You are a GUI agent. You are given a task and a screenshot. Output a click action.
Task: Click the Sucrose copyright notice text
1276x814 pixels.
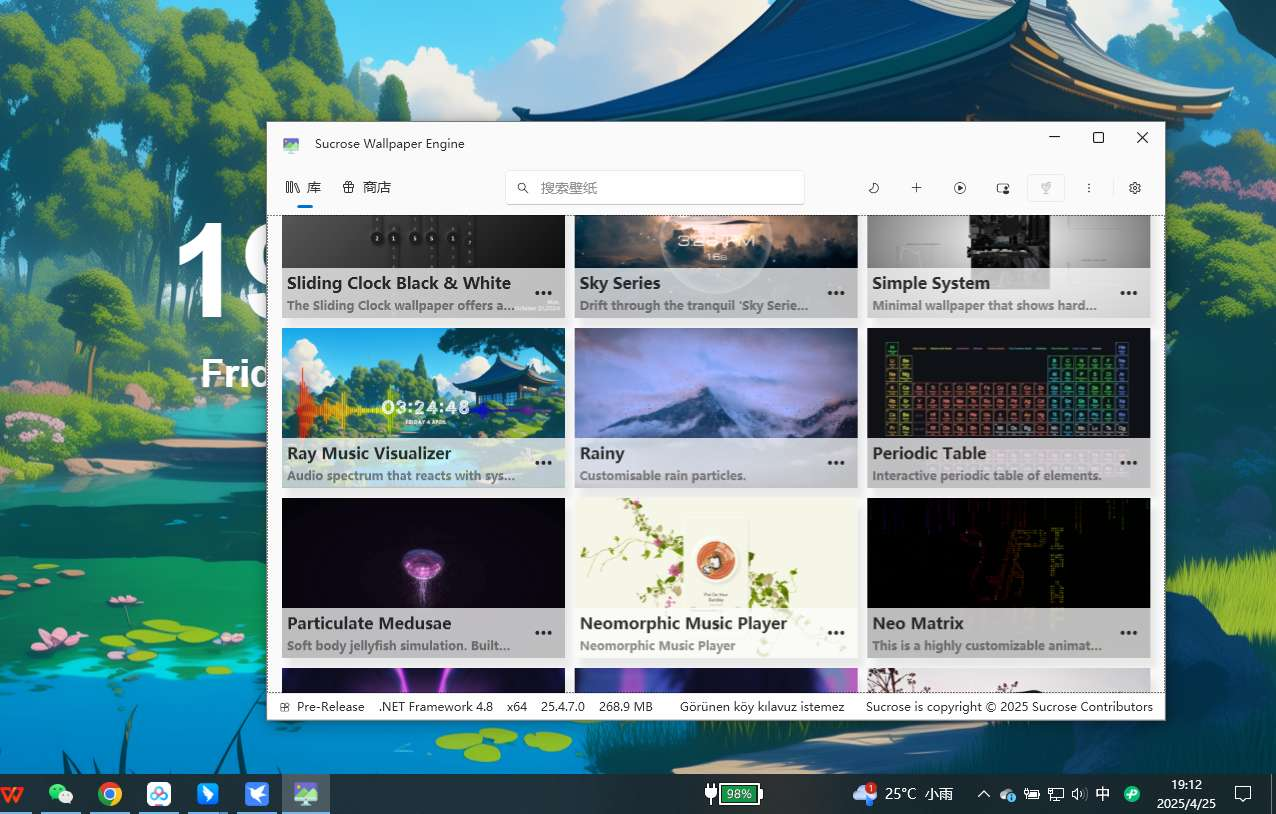pyautogui.click(x=1009, y=706)
